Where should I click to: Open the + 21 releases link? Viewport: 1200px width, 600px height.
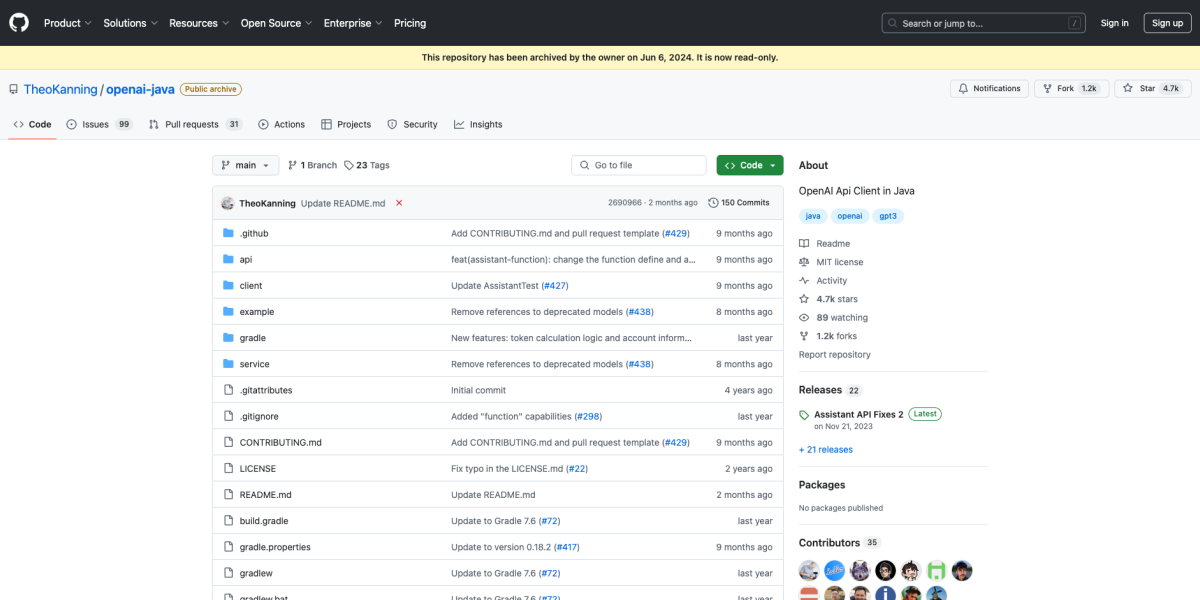824,449
